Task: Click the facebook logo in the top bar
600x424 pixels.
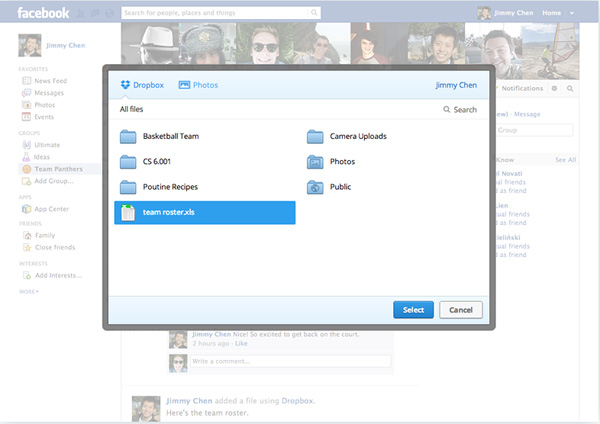Action: pos(43,13)
